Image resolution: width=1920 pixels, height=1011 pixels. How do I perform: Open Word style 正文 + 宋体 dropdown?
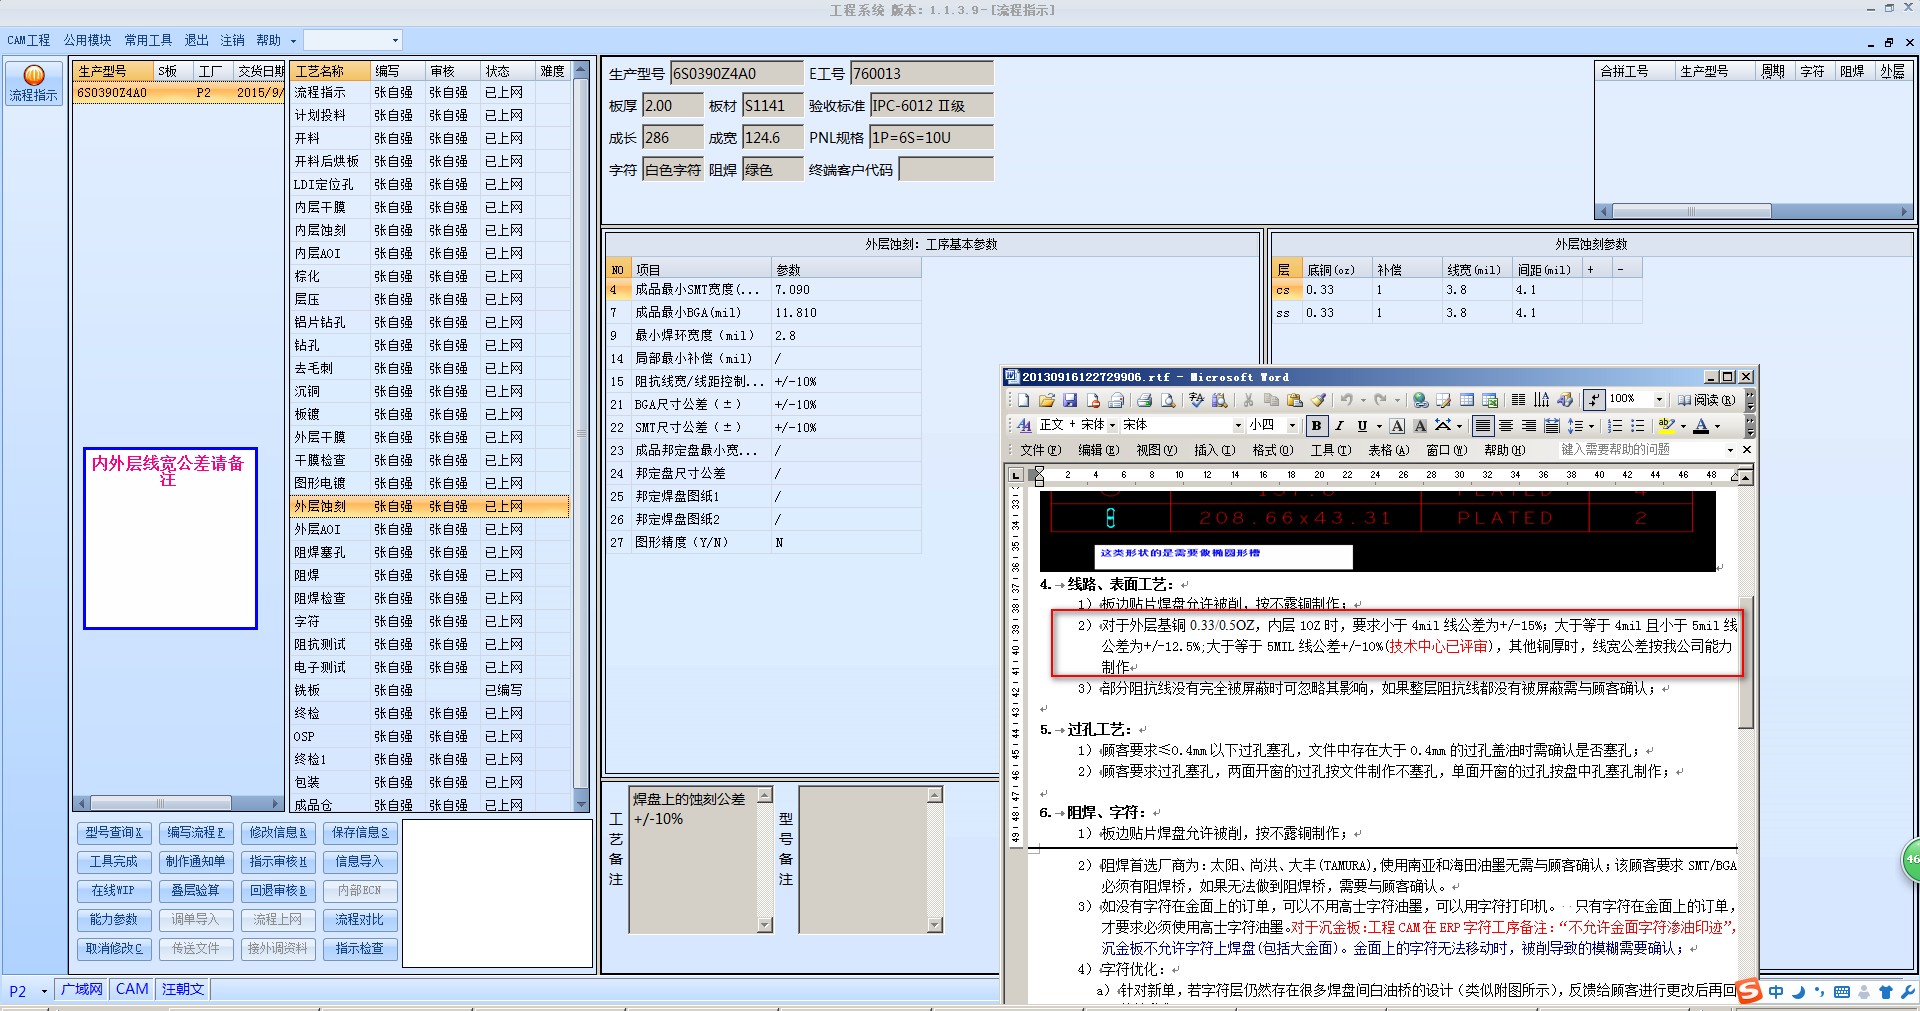(x=1112, y=425)
